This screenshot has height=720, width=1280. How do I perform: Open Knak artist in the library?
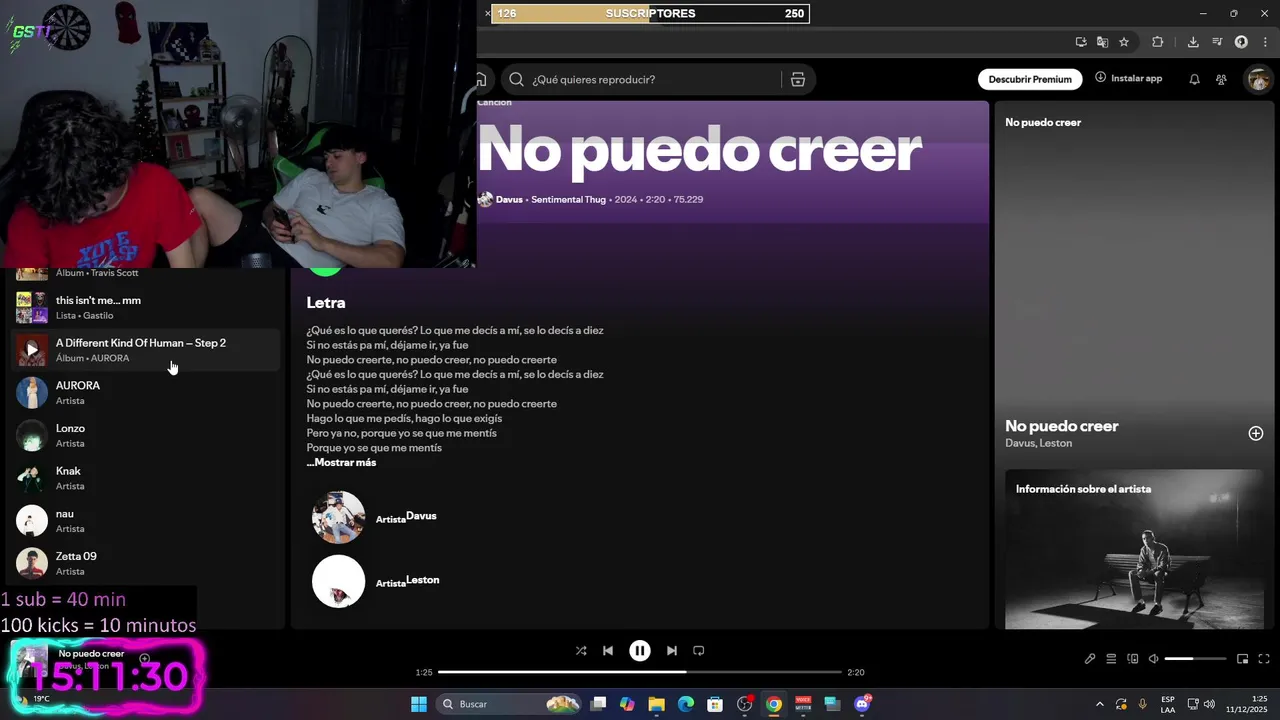coord(145,478)
